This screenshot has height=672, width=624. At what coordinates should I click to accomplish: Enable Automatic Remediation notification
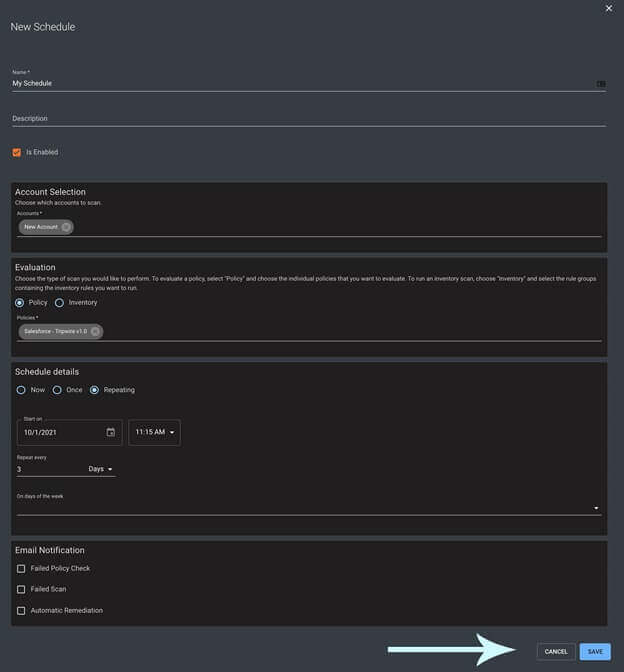pyautogui.click(x=21, y=610)
